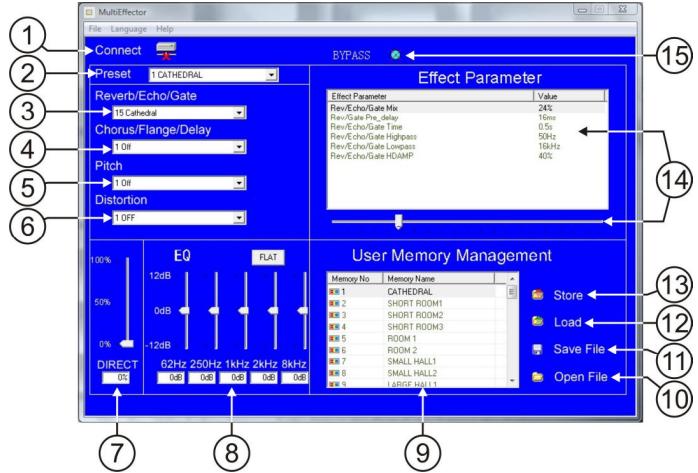698x473 pixels.
Task: Open the Reverb/Echo/Gate dropdown showing 15 Cathedral
Action: tap(179, 113)
